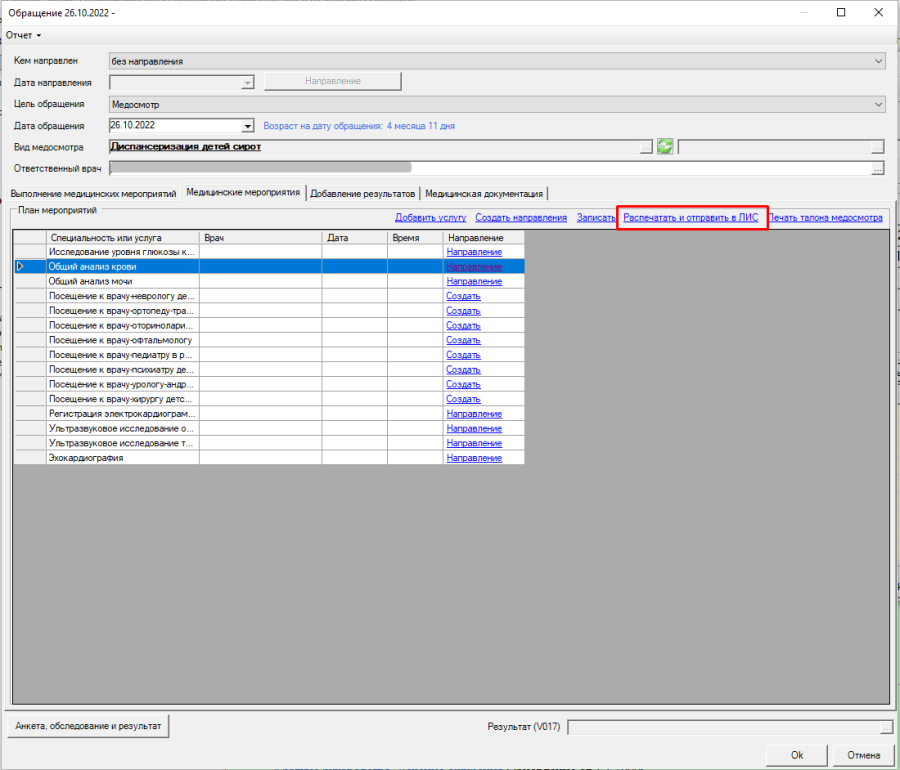
Task: Open Направление link for Ультразвуковое исследование т... row
Action: tap(474, 443)
